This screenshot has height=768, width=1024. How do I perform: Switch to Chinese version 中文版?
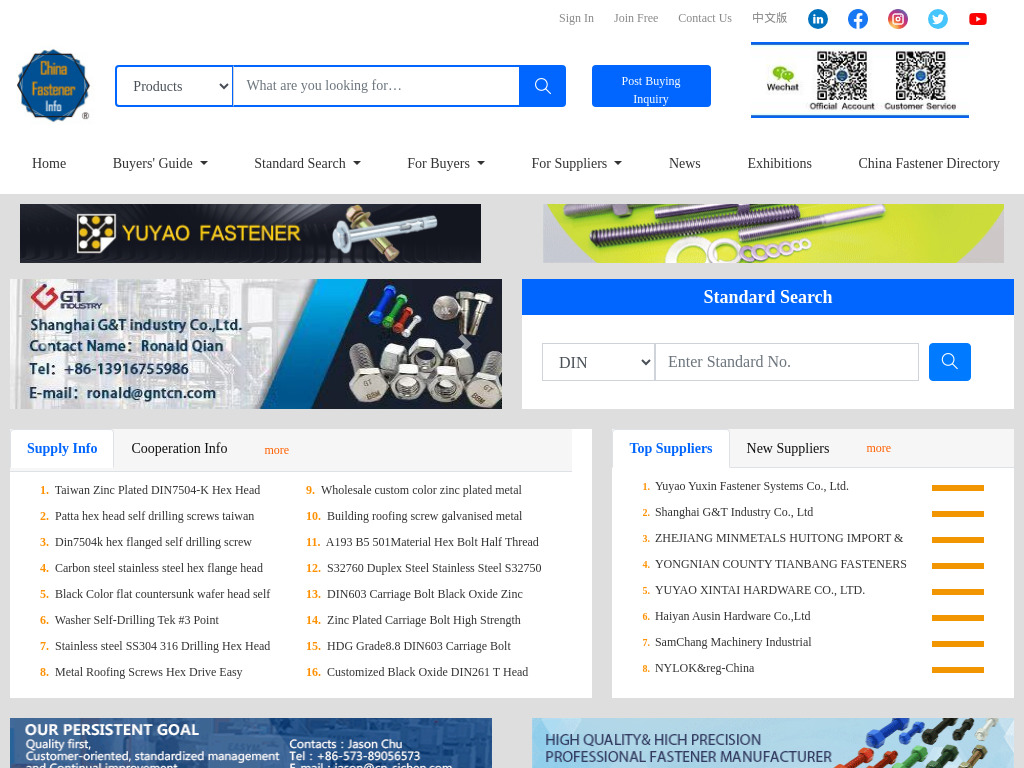(769, 18)
